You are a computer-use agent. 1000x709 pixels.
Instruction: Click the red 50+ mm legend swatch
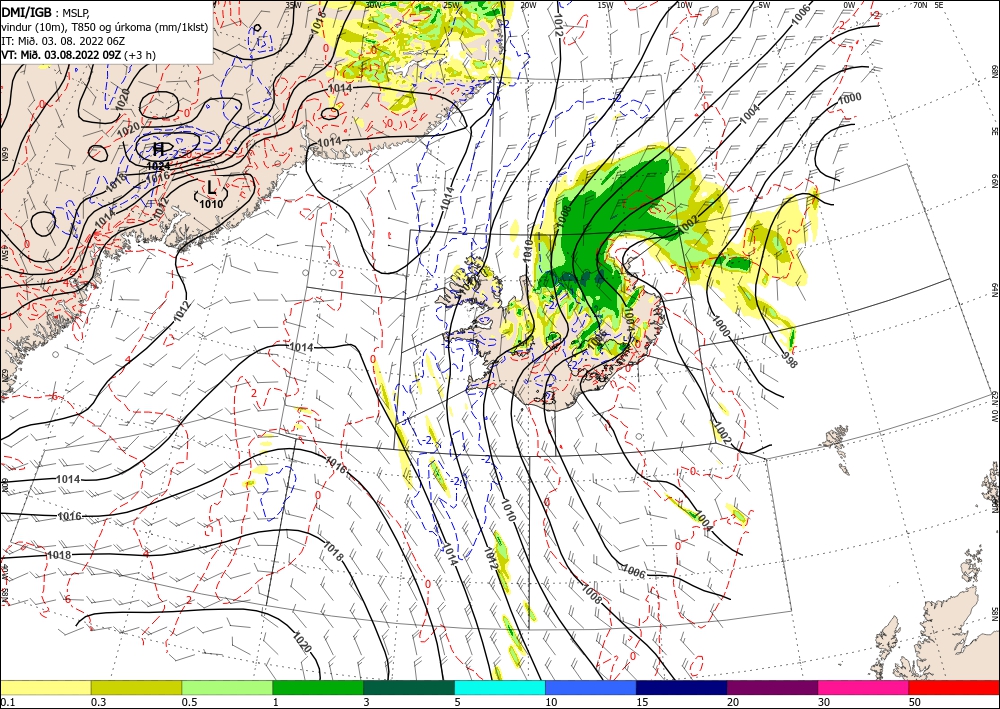(x=954, y=687)
